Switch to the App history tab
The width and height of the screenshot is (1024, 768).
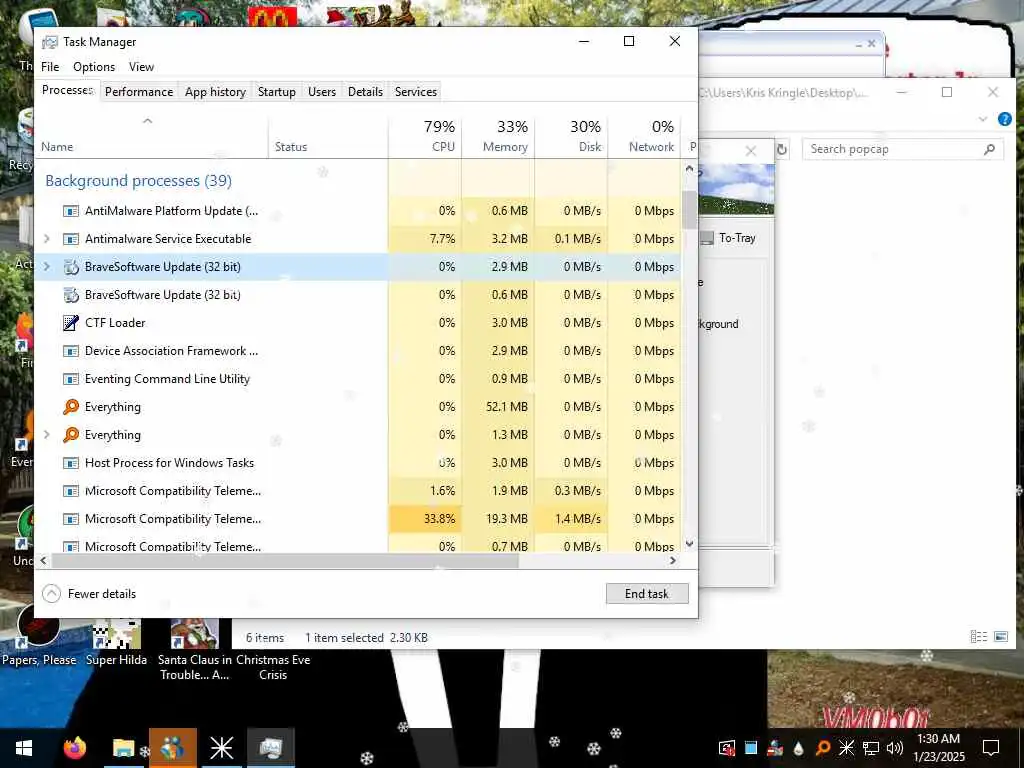[216, 92]
